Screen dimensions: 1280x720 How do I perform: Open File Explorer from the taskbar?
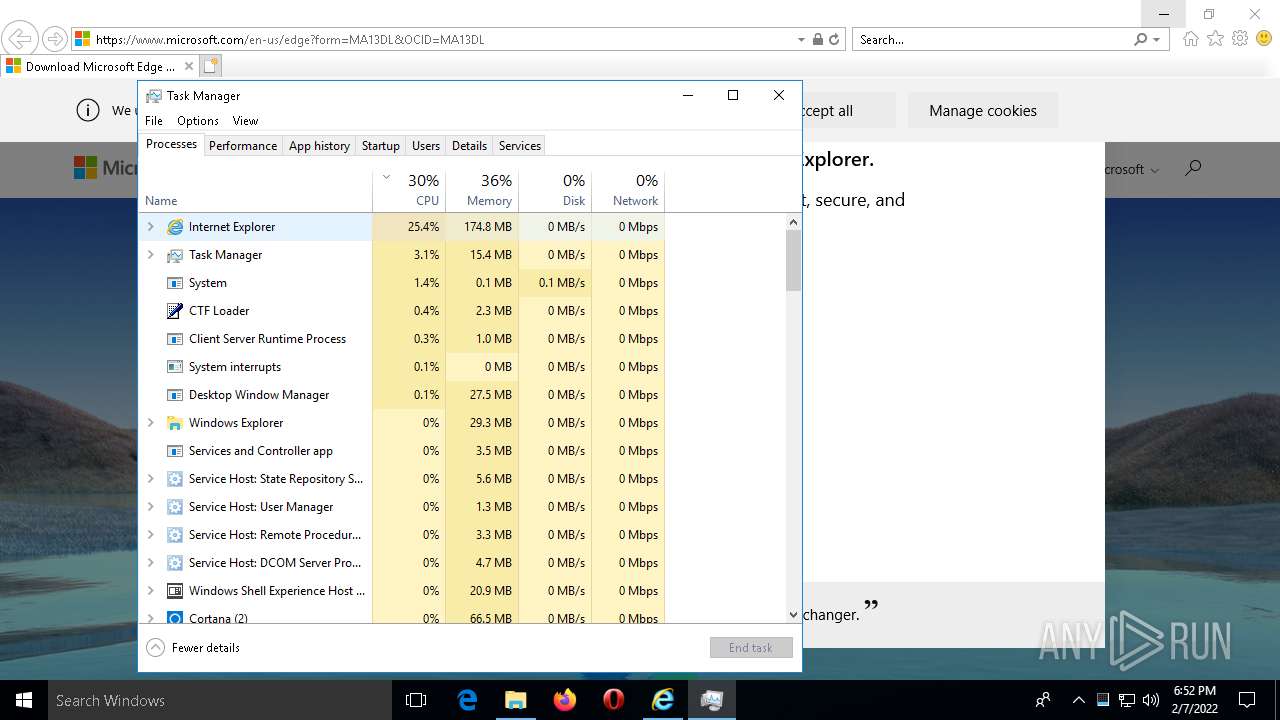[x=515, y=700]
